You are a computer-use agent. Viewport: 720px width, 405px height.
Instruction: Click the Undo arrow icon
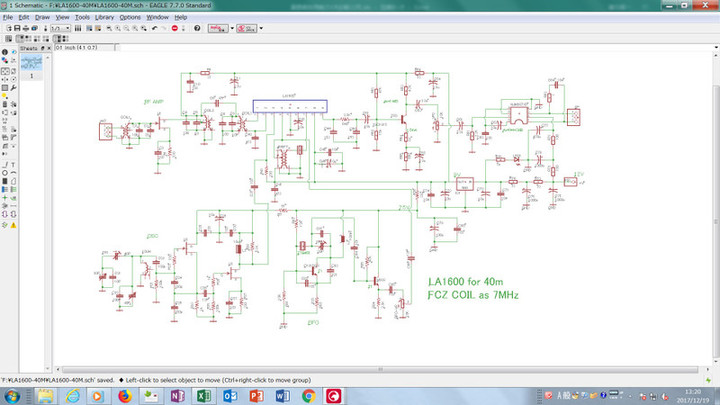[153, 29]
